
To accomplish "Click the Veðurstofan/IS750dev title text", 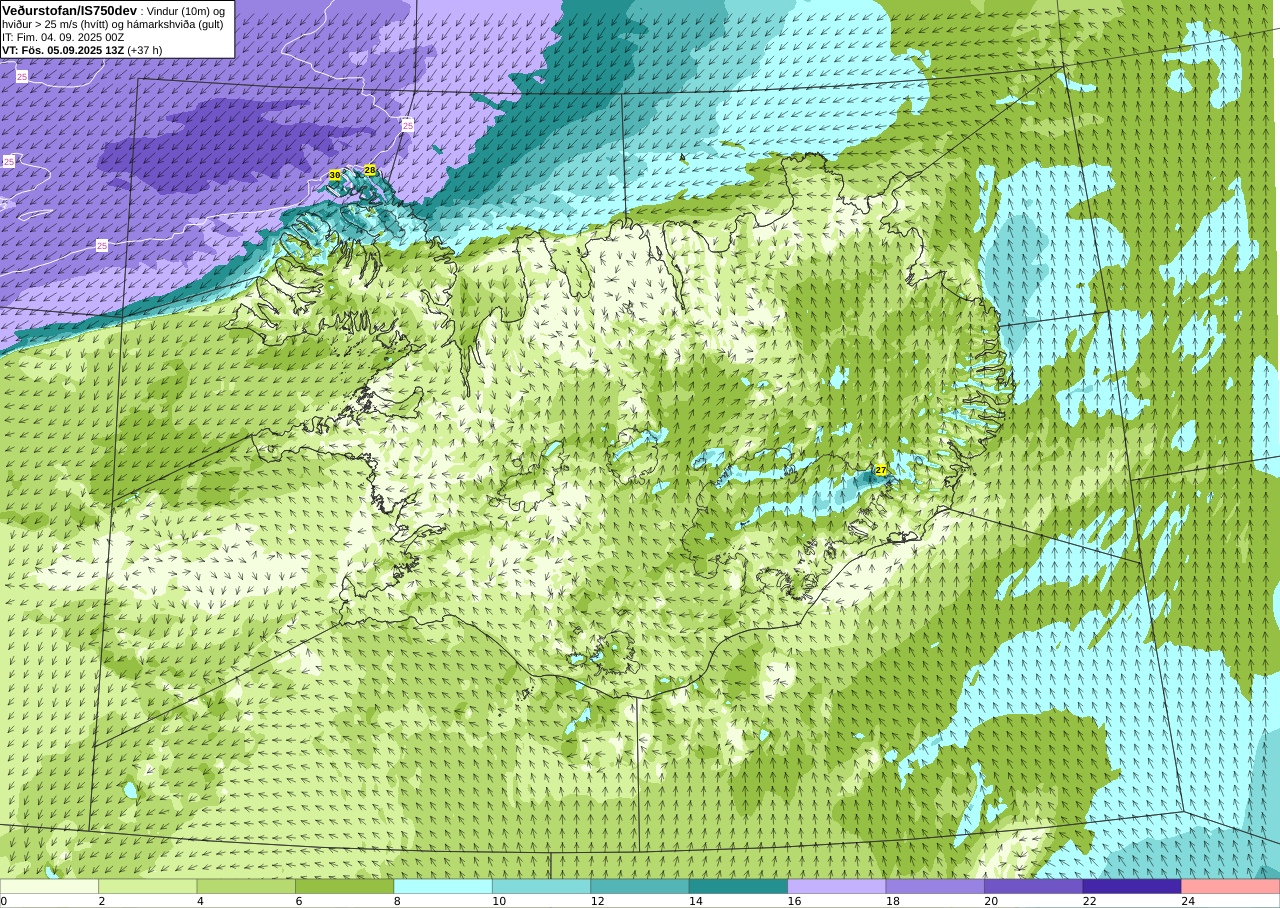I will pyautogui.click(x=69, y=10).
